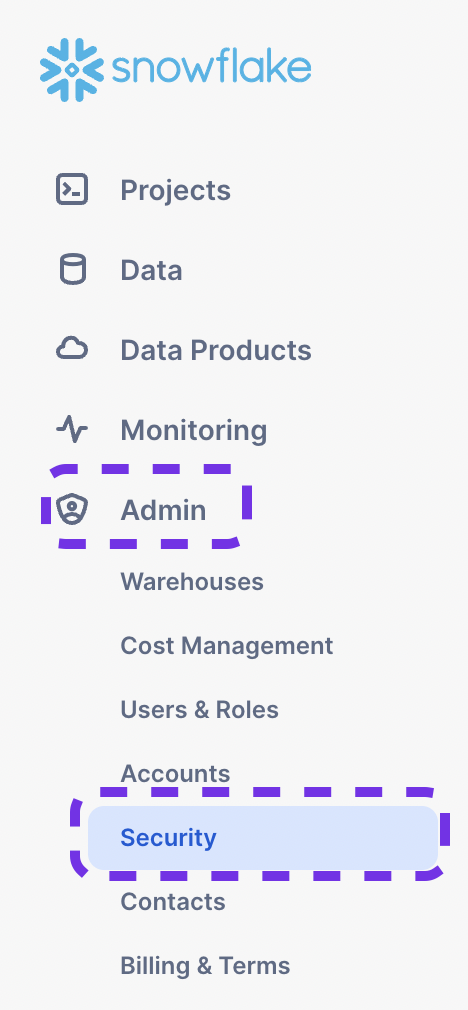Screen dimensions: 468x1010
Task: Click the light blue Security highlight background
Action: pos(263,838)
